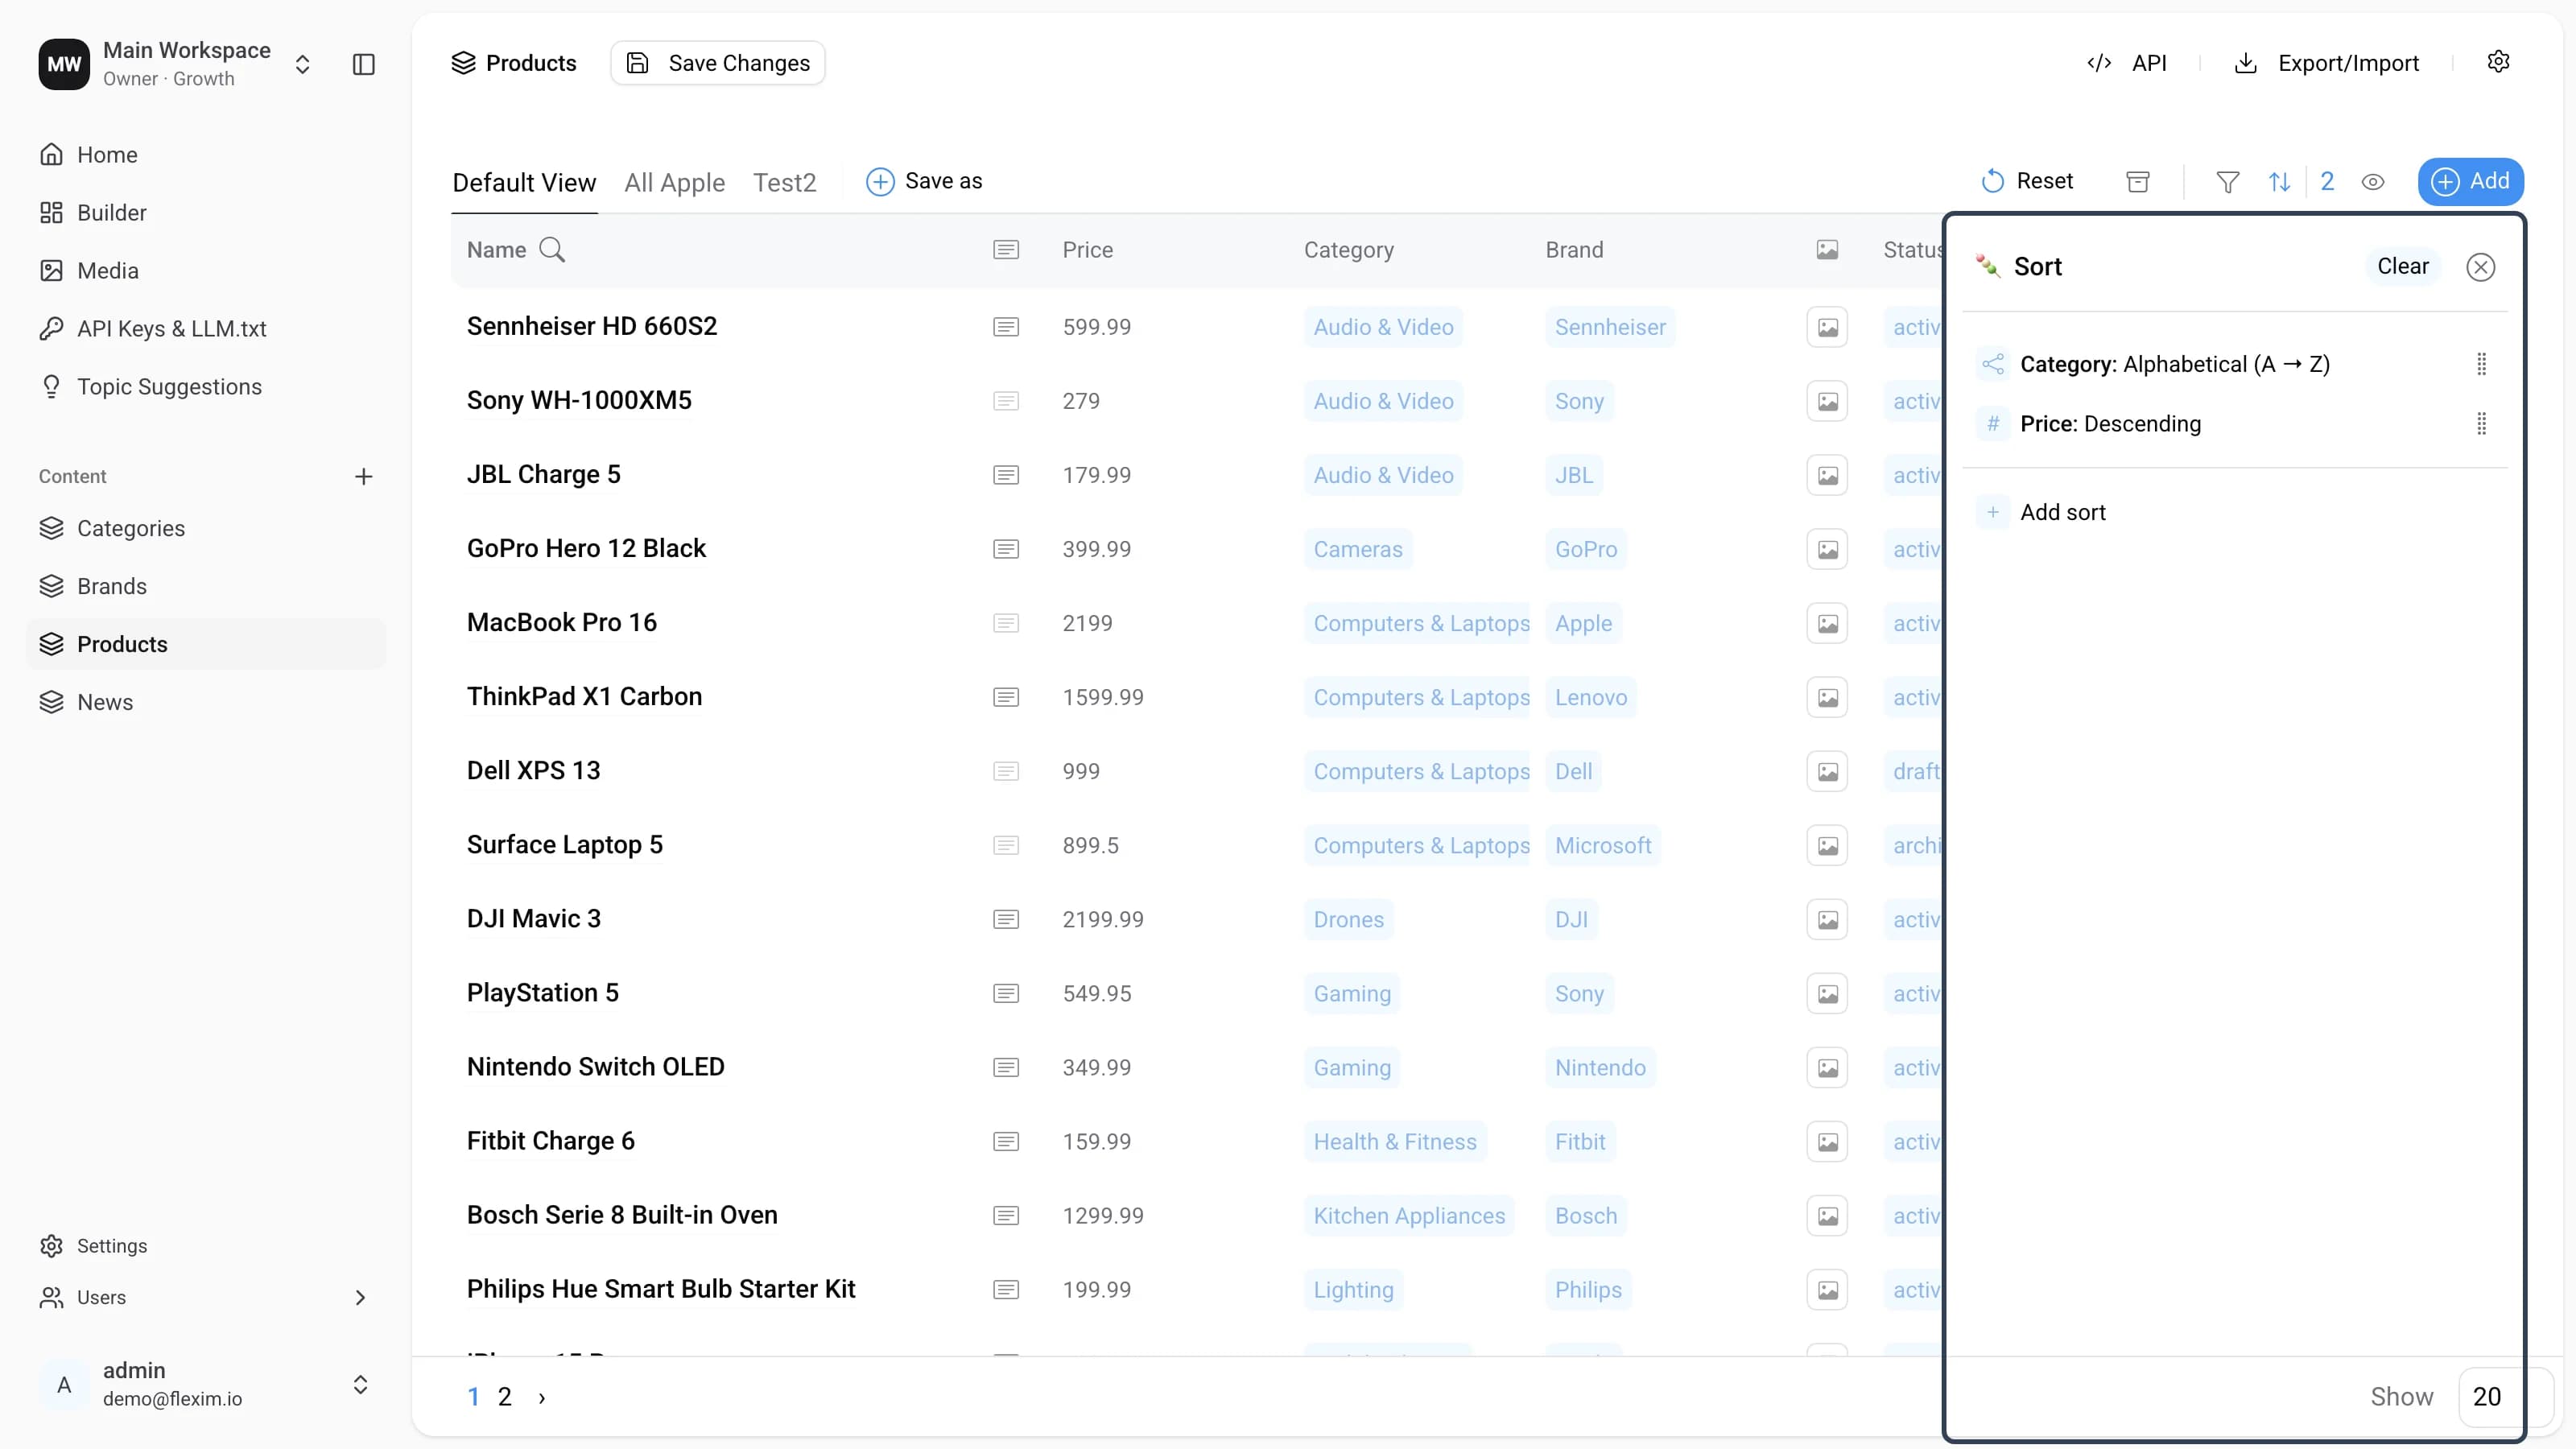Open description icon for PlayStation 5
The height and width of the screenshot is (1449, 2576).
pos(1006,993)
